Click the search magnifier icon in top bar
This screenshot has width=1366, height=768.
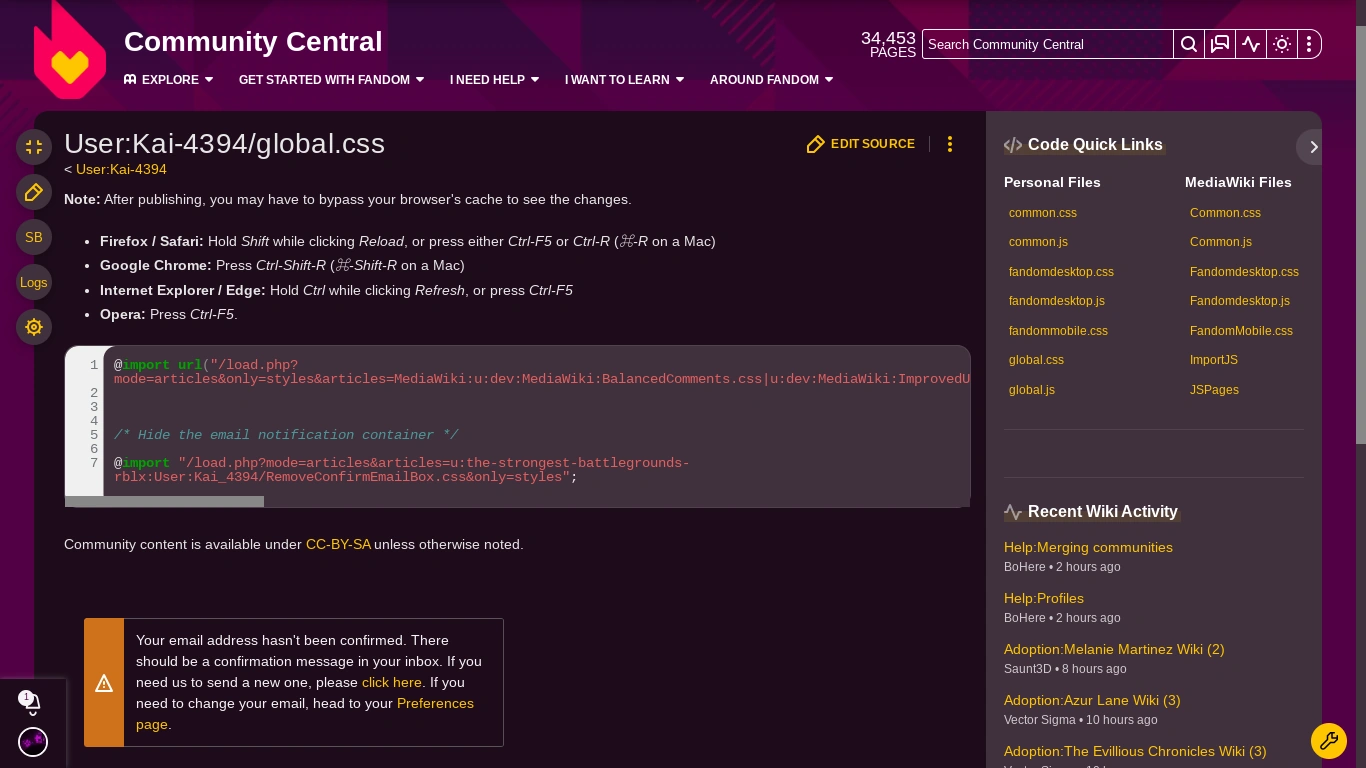(x=1188, y=44)
